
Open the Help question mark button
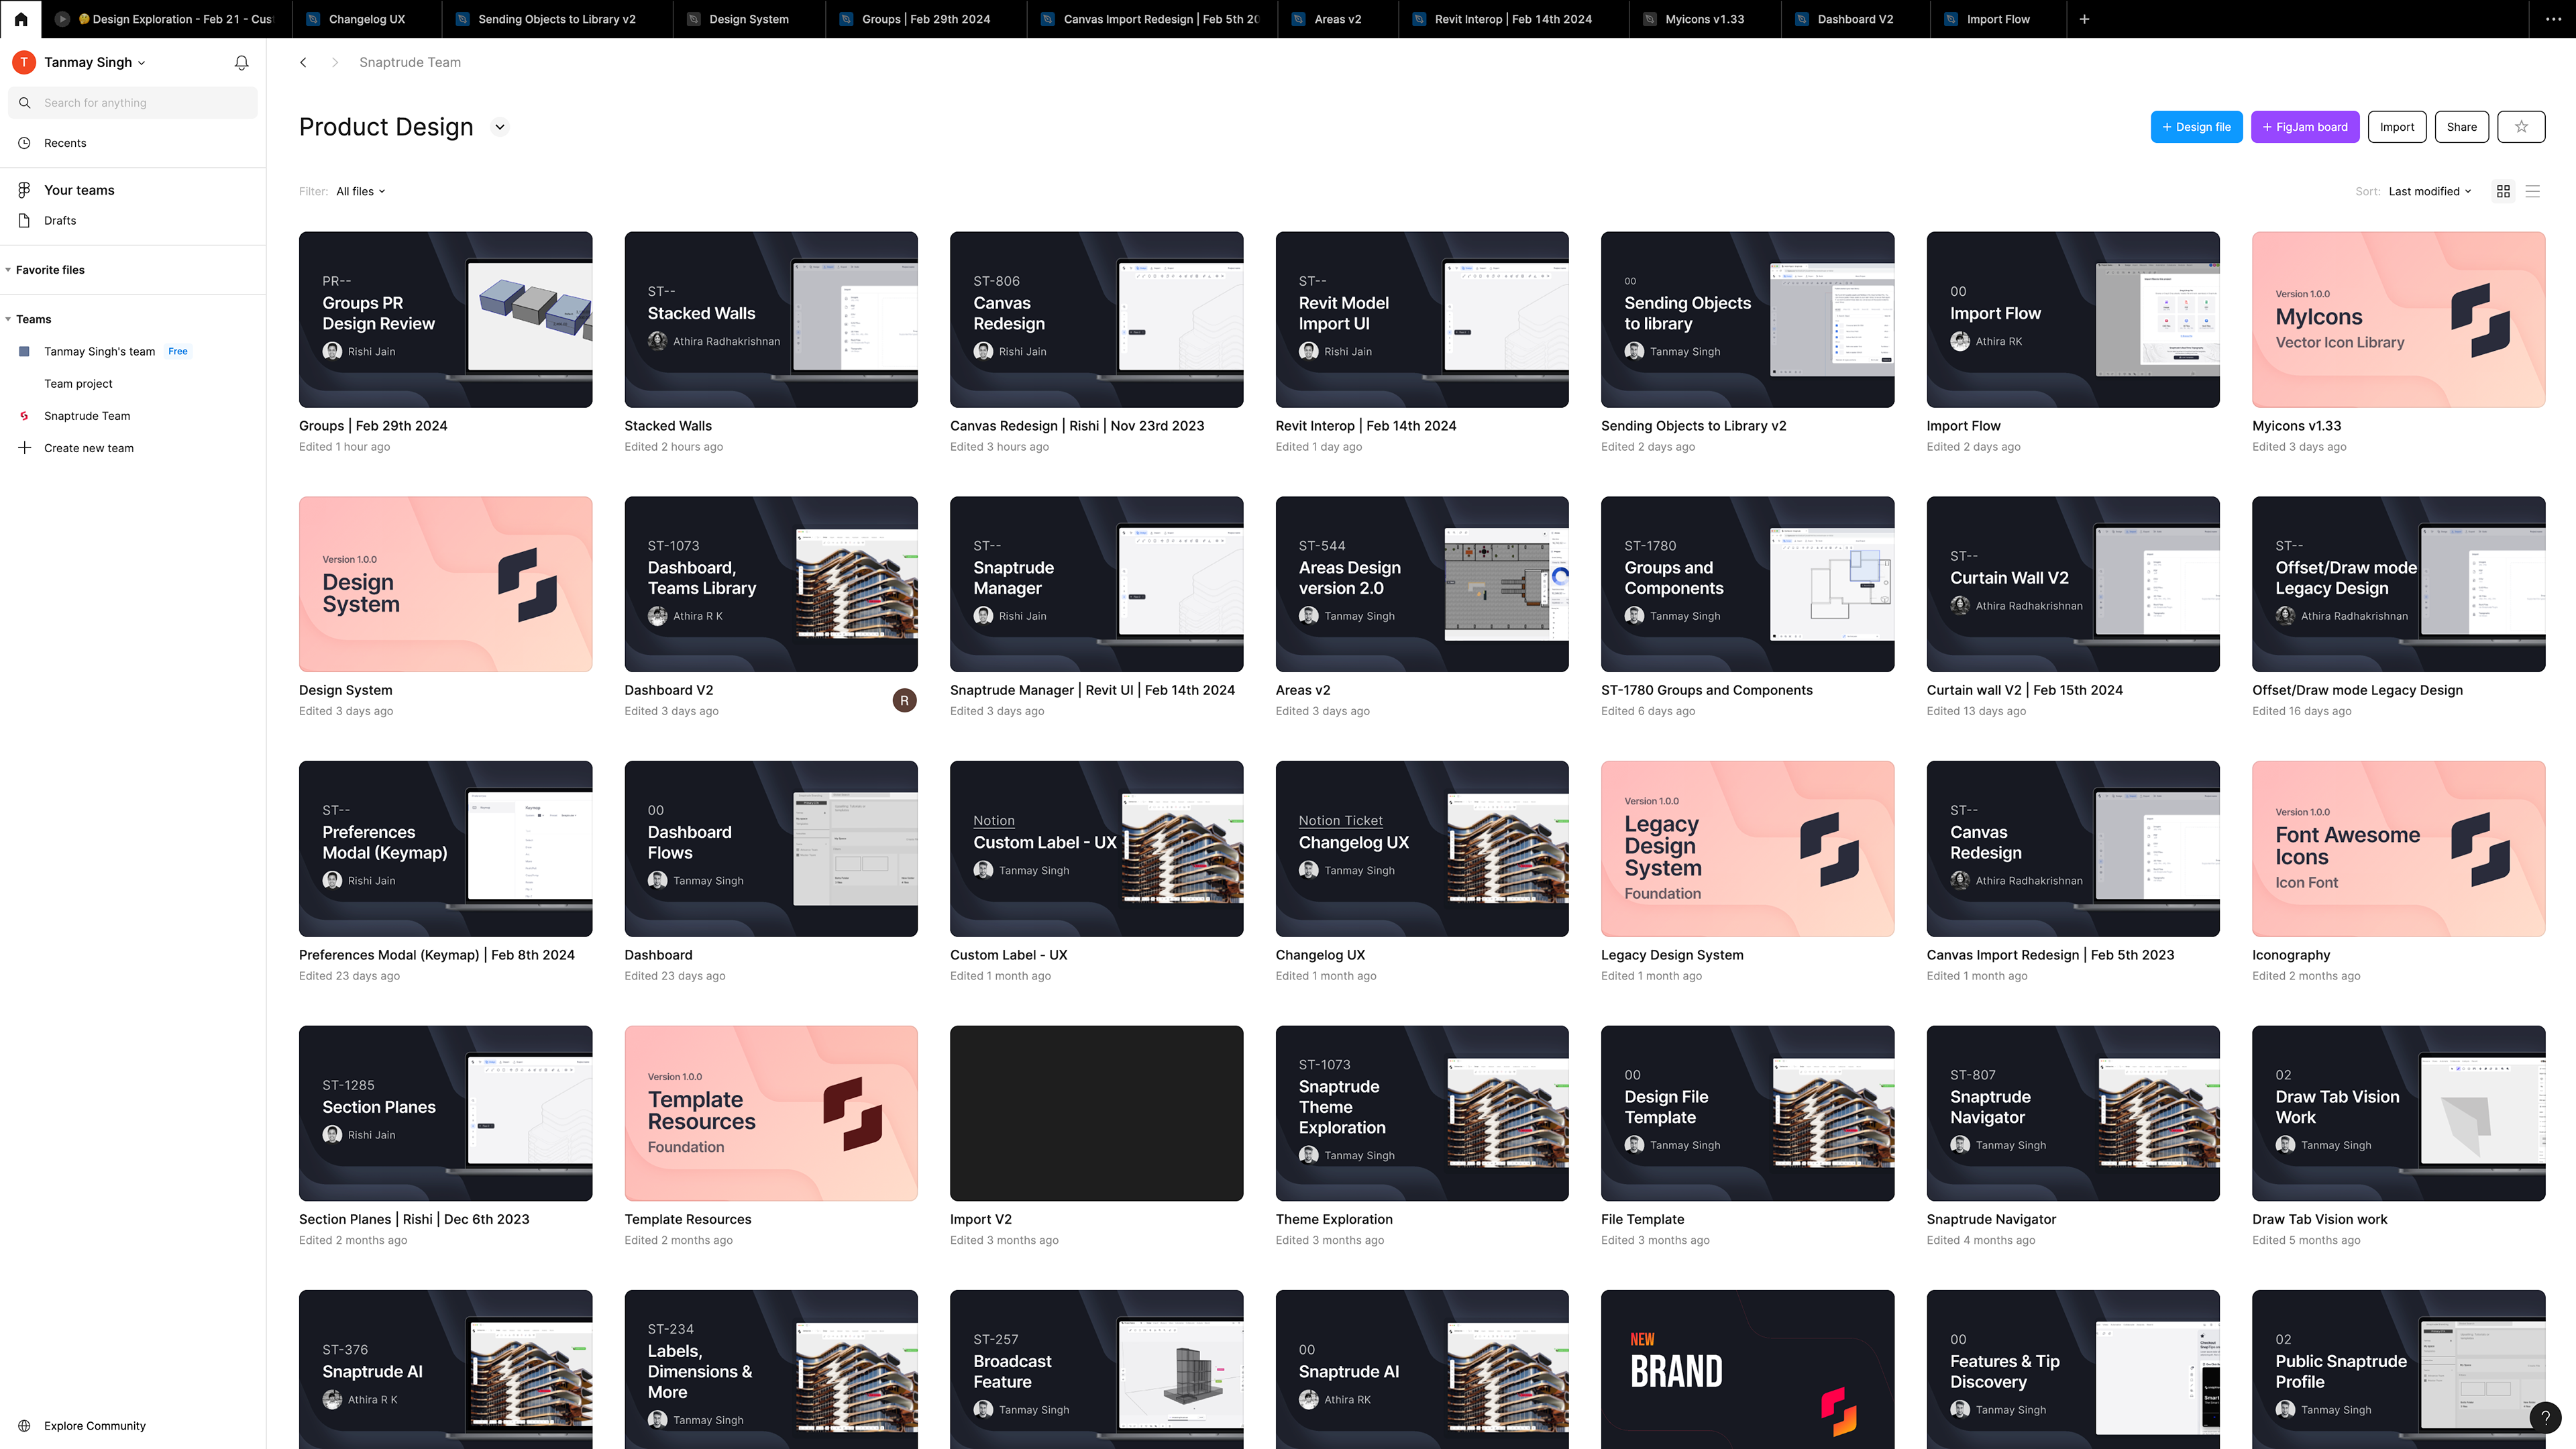(2546, 1416)
